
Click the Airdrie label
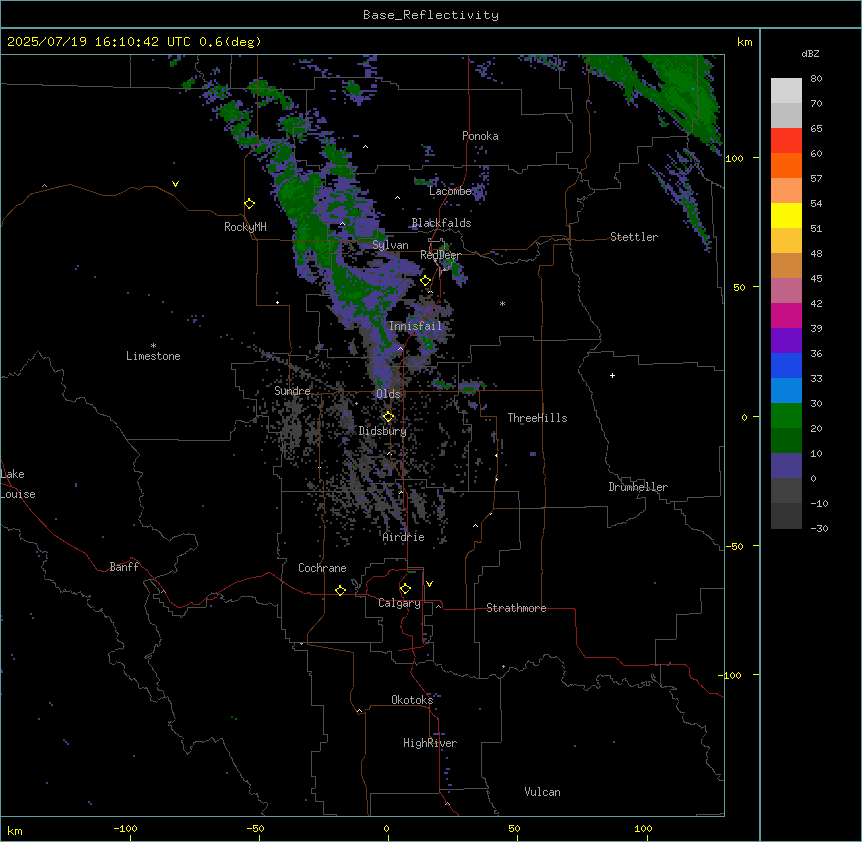[x=404, y=537]
